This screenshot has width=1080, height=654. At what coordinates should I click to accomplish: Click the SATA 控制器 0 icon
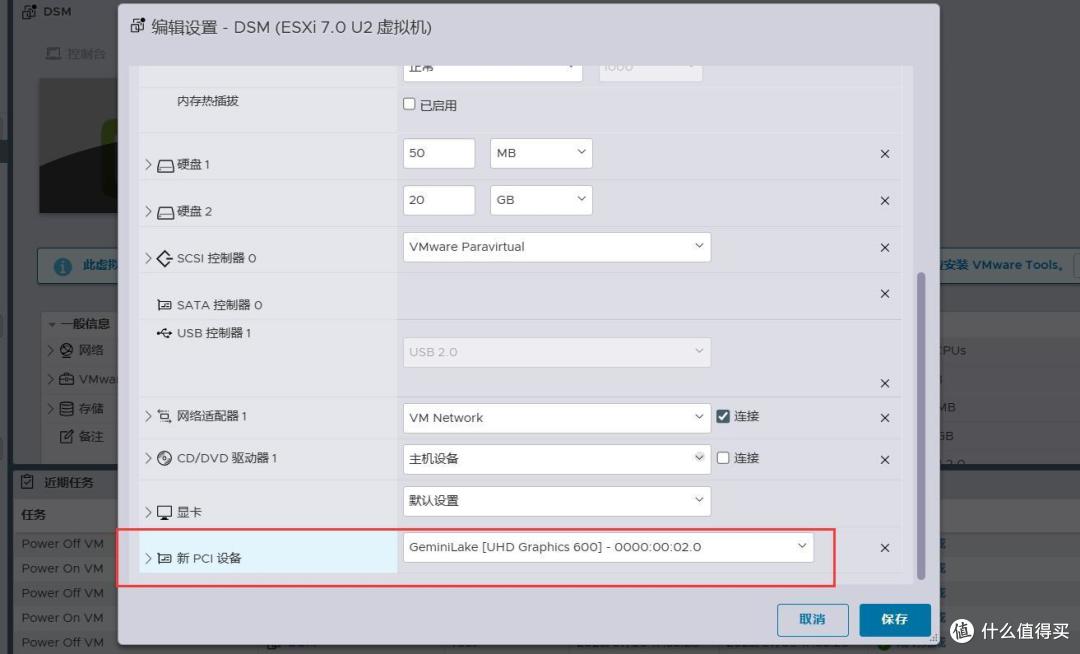point(165,304)
